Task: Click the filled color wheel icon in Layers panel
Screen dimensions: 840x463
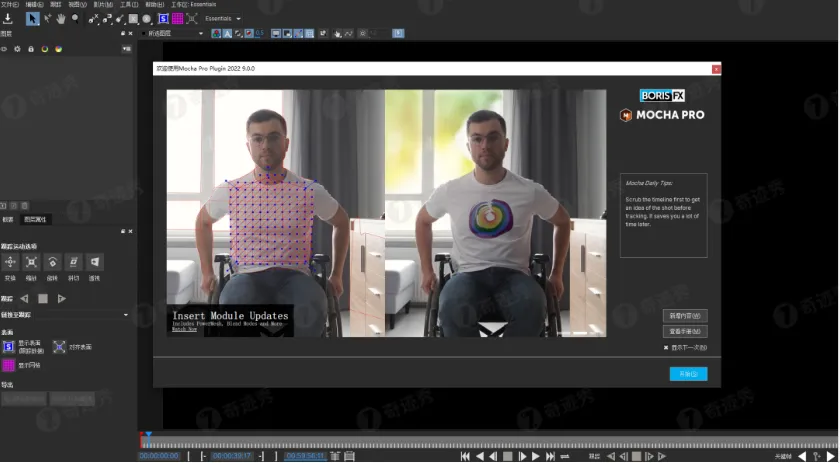Action: 58,49
